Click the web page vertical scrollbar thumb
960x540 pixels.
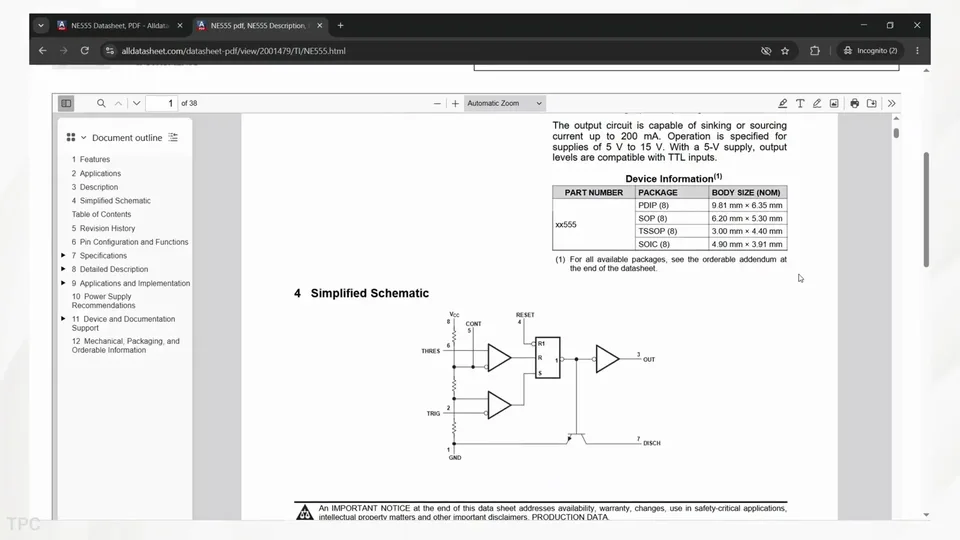point(926,209)
